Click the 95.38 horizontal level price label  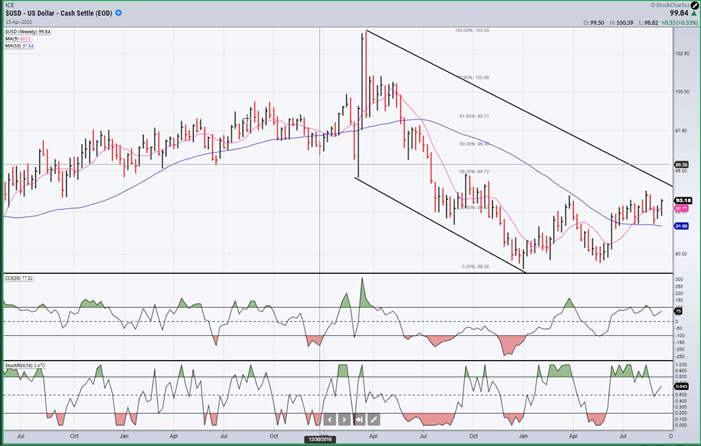point(684,164)
